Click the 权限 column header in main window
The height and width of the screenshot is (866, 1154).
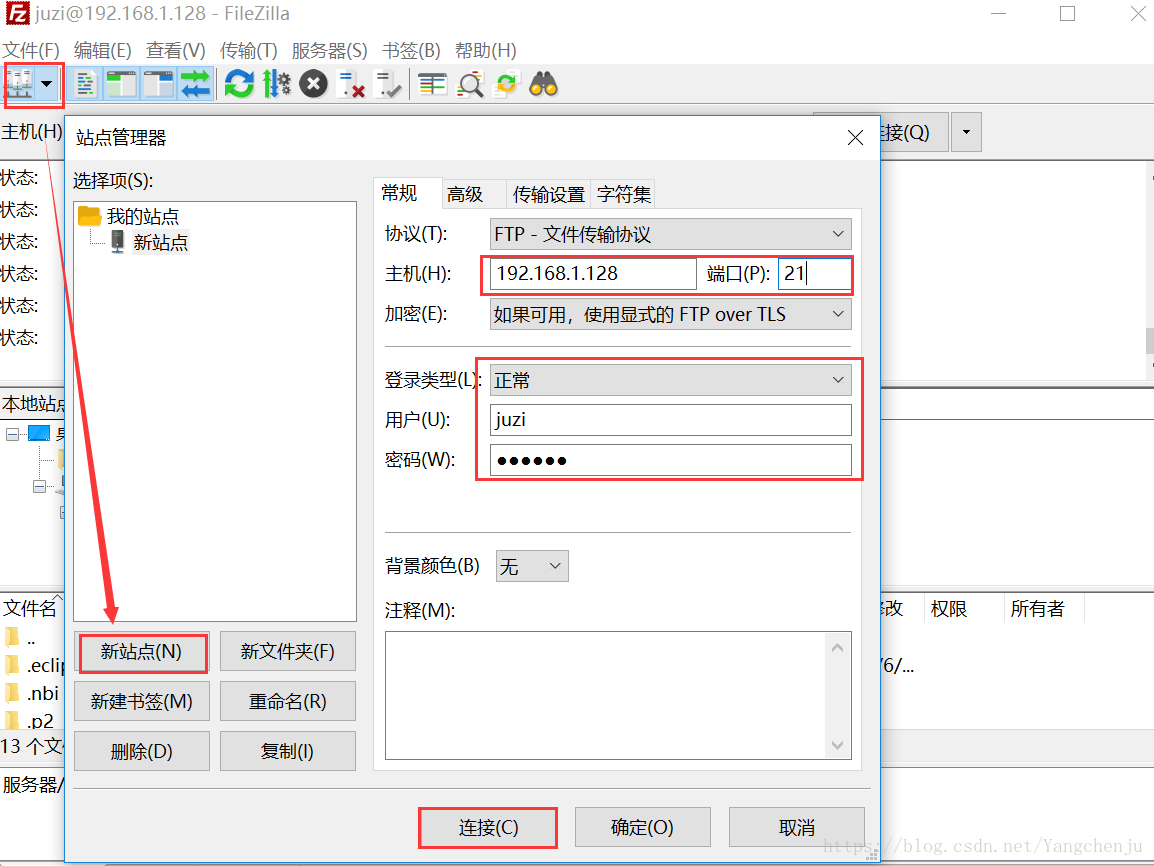pyautogui.click(x=949, y=608)
